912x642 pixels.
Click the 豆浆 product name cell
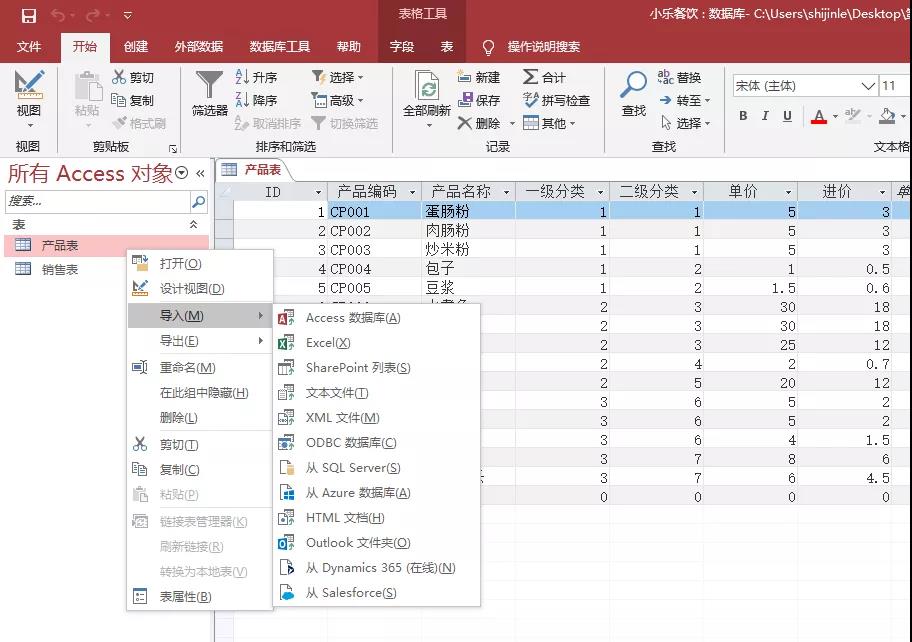pyautogui.click(x=468, y=288)
